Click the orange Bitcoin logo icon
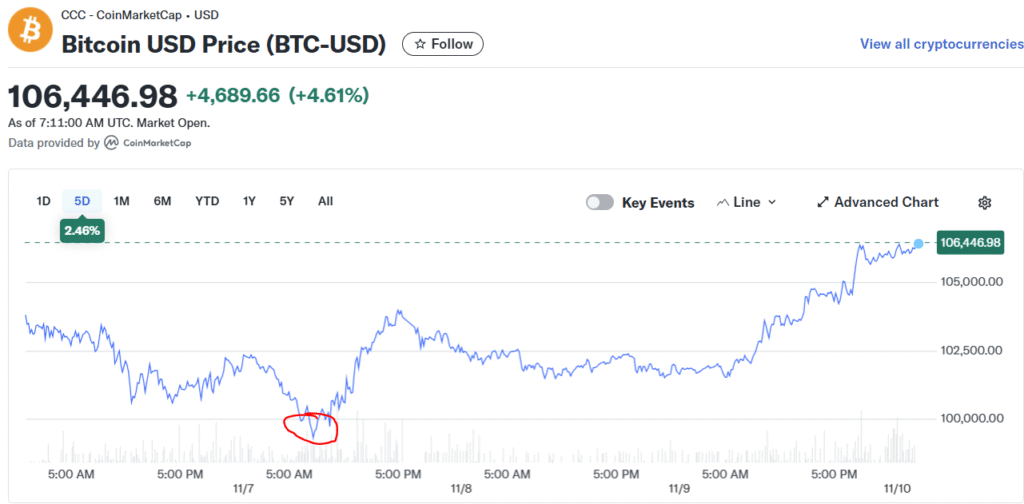Screen dimensions: 1024x504 point(29,30)
